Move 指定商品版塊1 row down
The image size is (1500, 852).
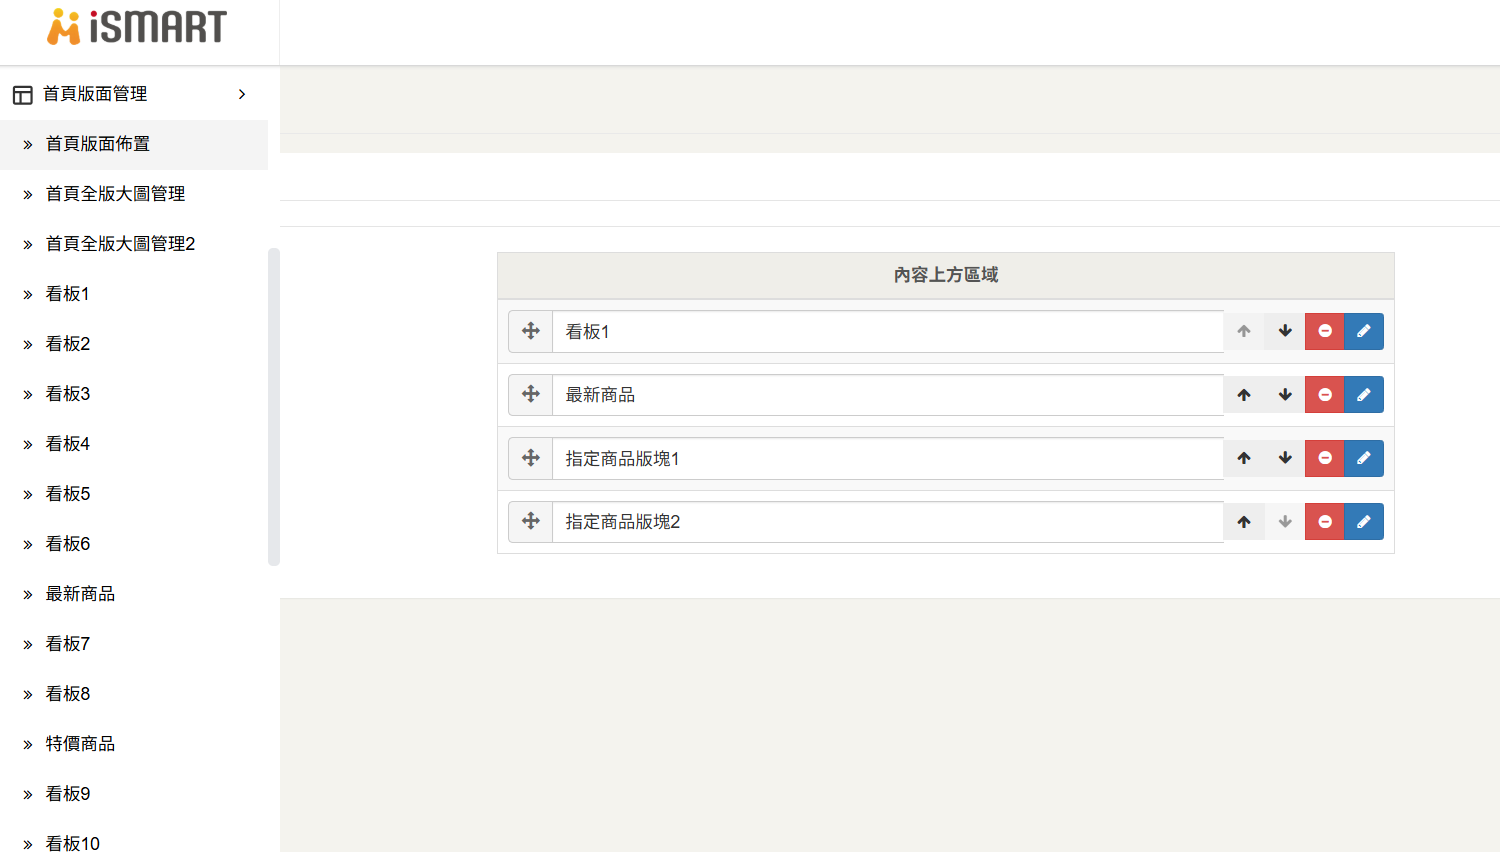pos(1285,458)
